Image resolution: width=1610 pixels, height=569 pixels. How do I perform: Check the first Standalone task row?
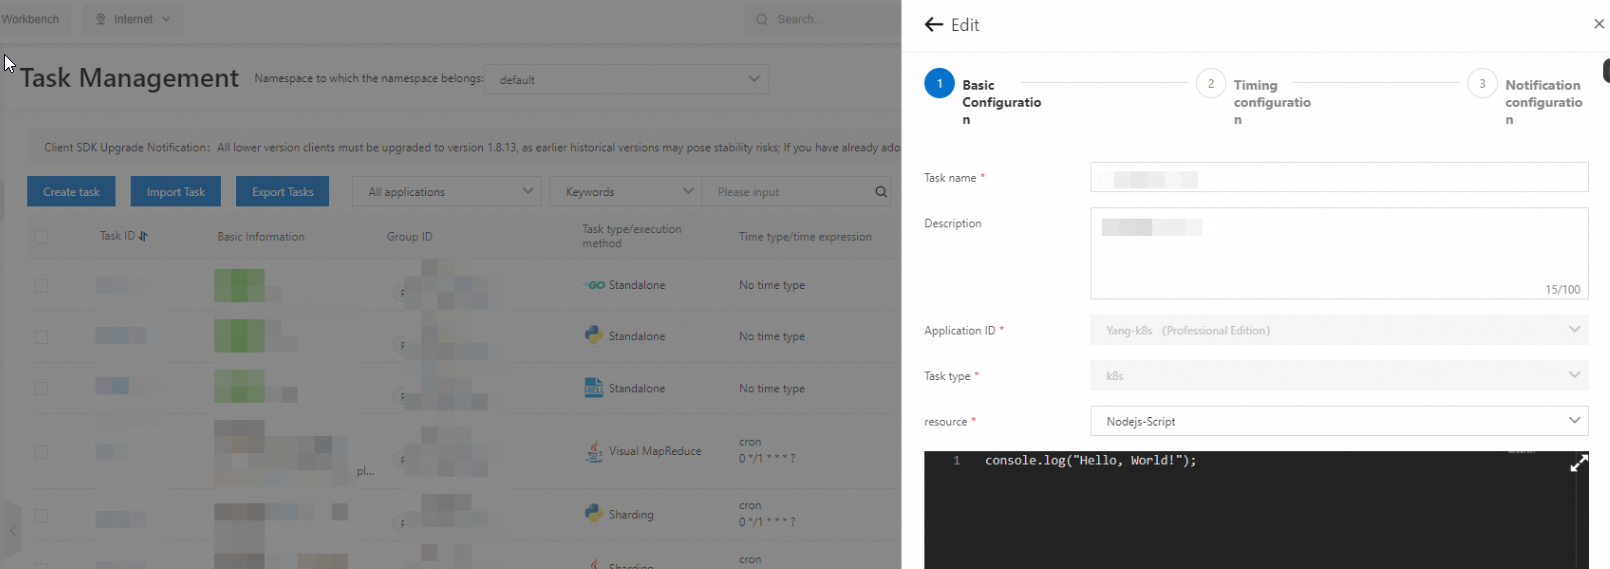pyautogui.click(x=41, y=286)
